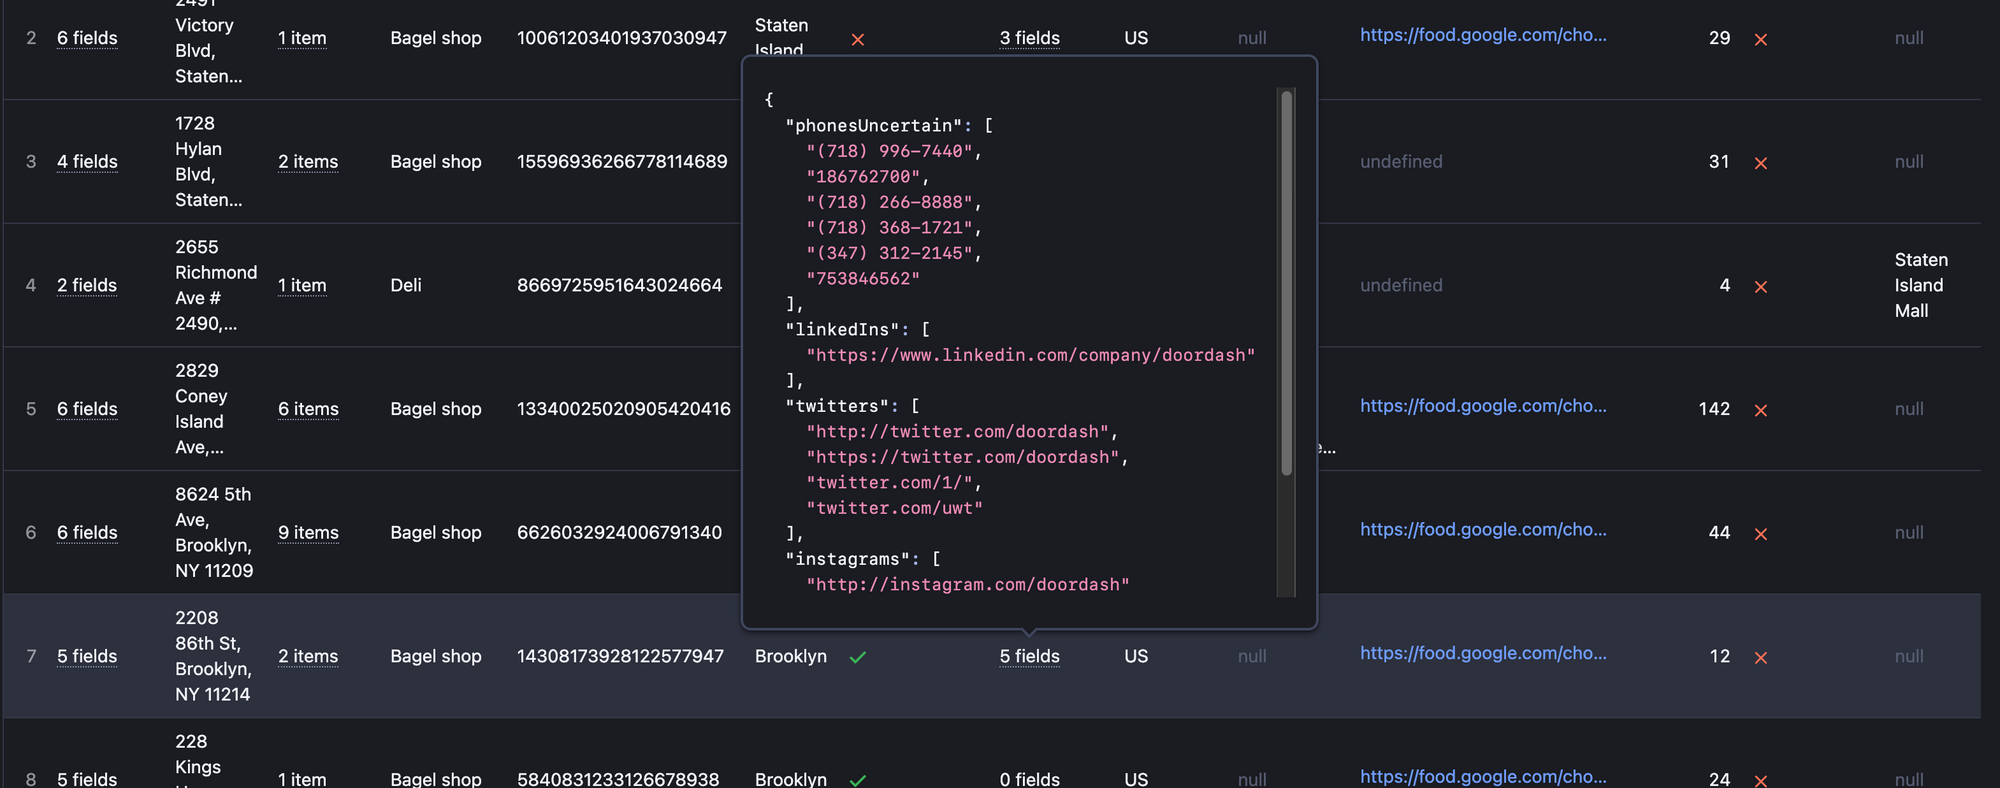Open '1 item' list in row 4
The image size is (2000, 788).
pyautogui.click(x=302, y=286)
